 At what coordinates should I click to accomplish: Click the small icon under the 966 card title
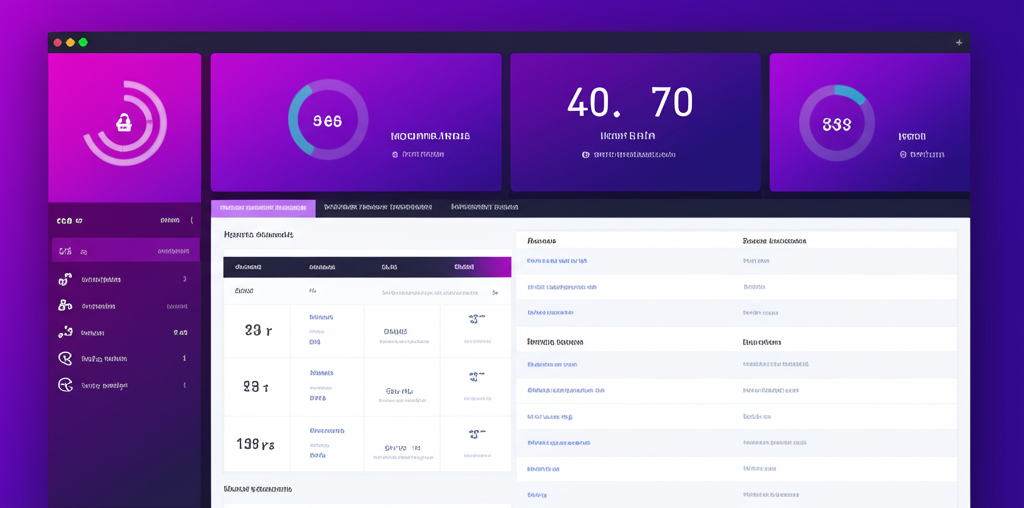click(394, 155)
